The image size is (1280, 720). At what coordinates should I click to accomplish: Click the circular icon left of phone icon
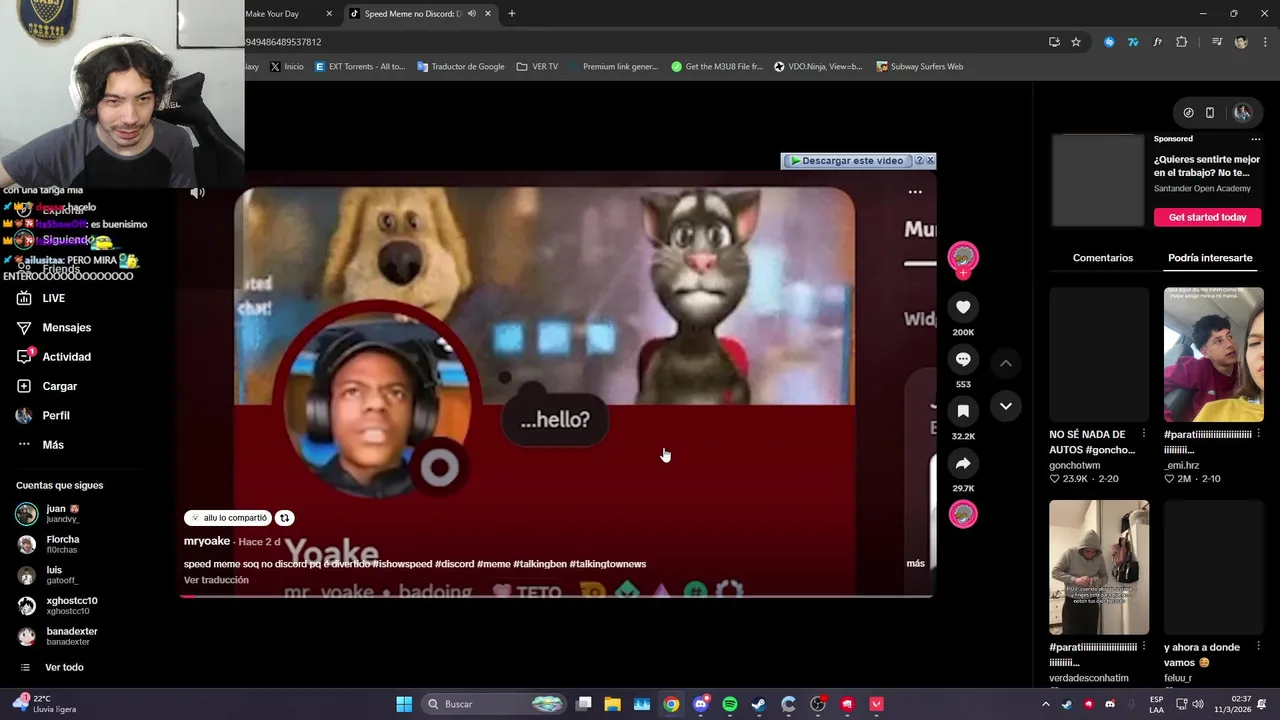1188,113
